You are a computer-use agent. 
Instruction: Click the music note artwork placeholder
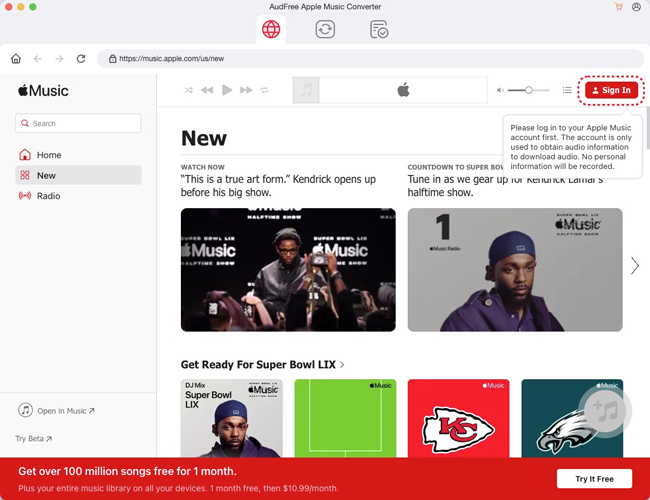click(306, 90)
